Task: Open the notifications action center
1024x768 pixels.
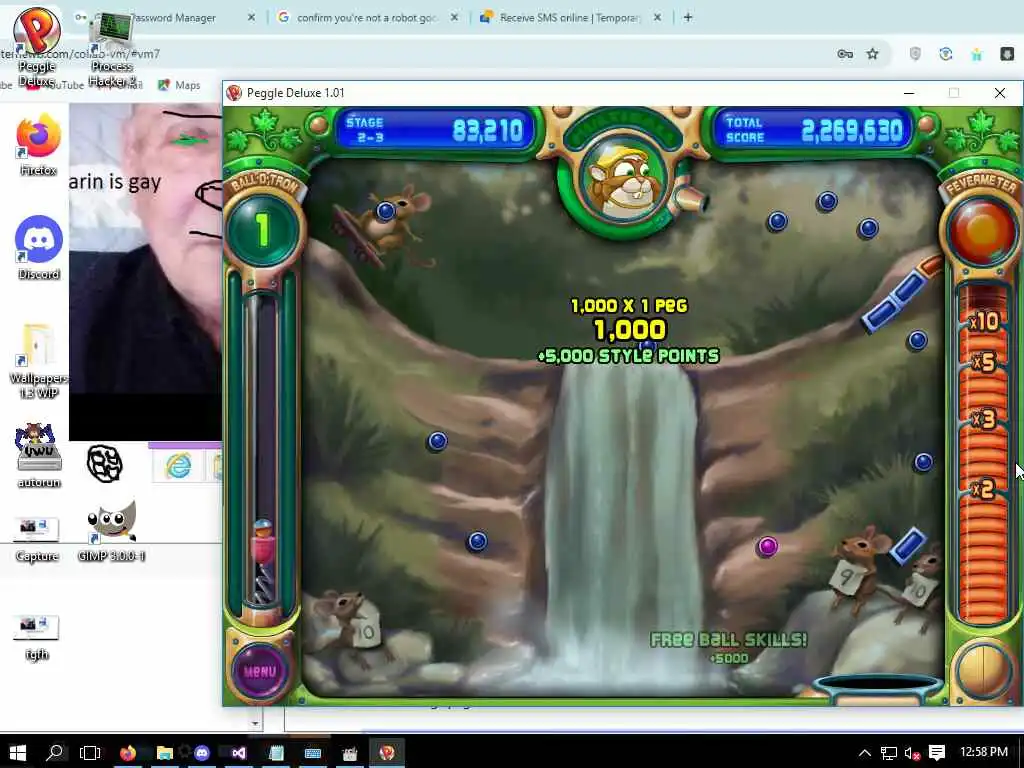Action: [x=937, y=753]
